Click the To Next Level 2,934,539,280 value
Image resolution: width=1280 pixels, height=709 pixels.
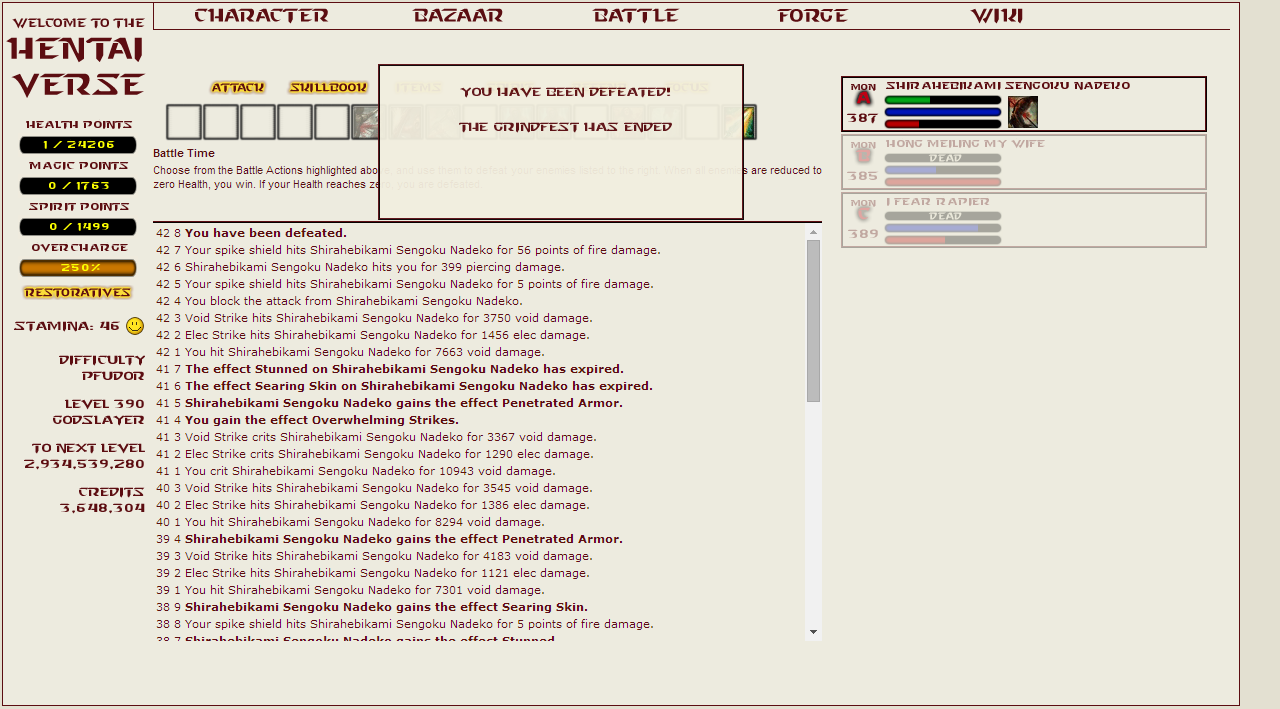coord(85,464)
